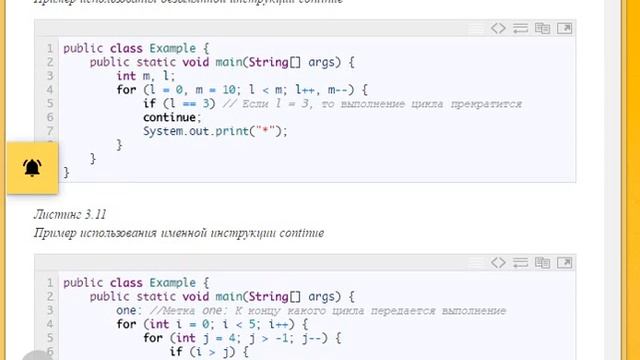Click 'public class Example {' in first listing
640x360 pixels.
tap(136, 48)
